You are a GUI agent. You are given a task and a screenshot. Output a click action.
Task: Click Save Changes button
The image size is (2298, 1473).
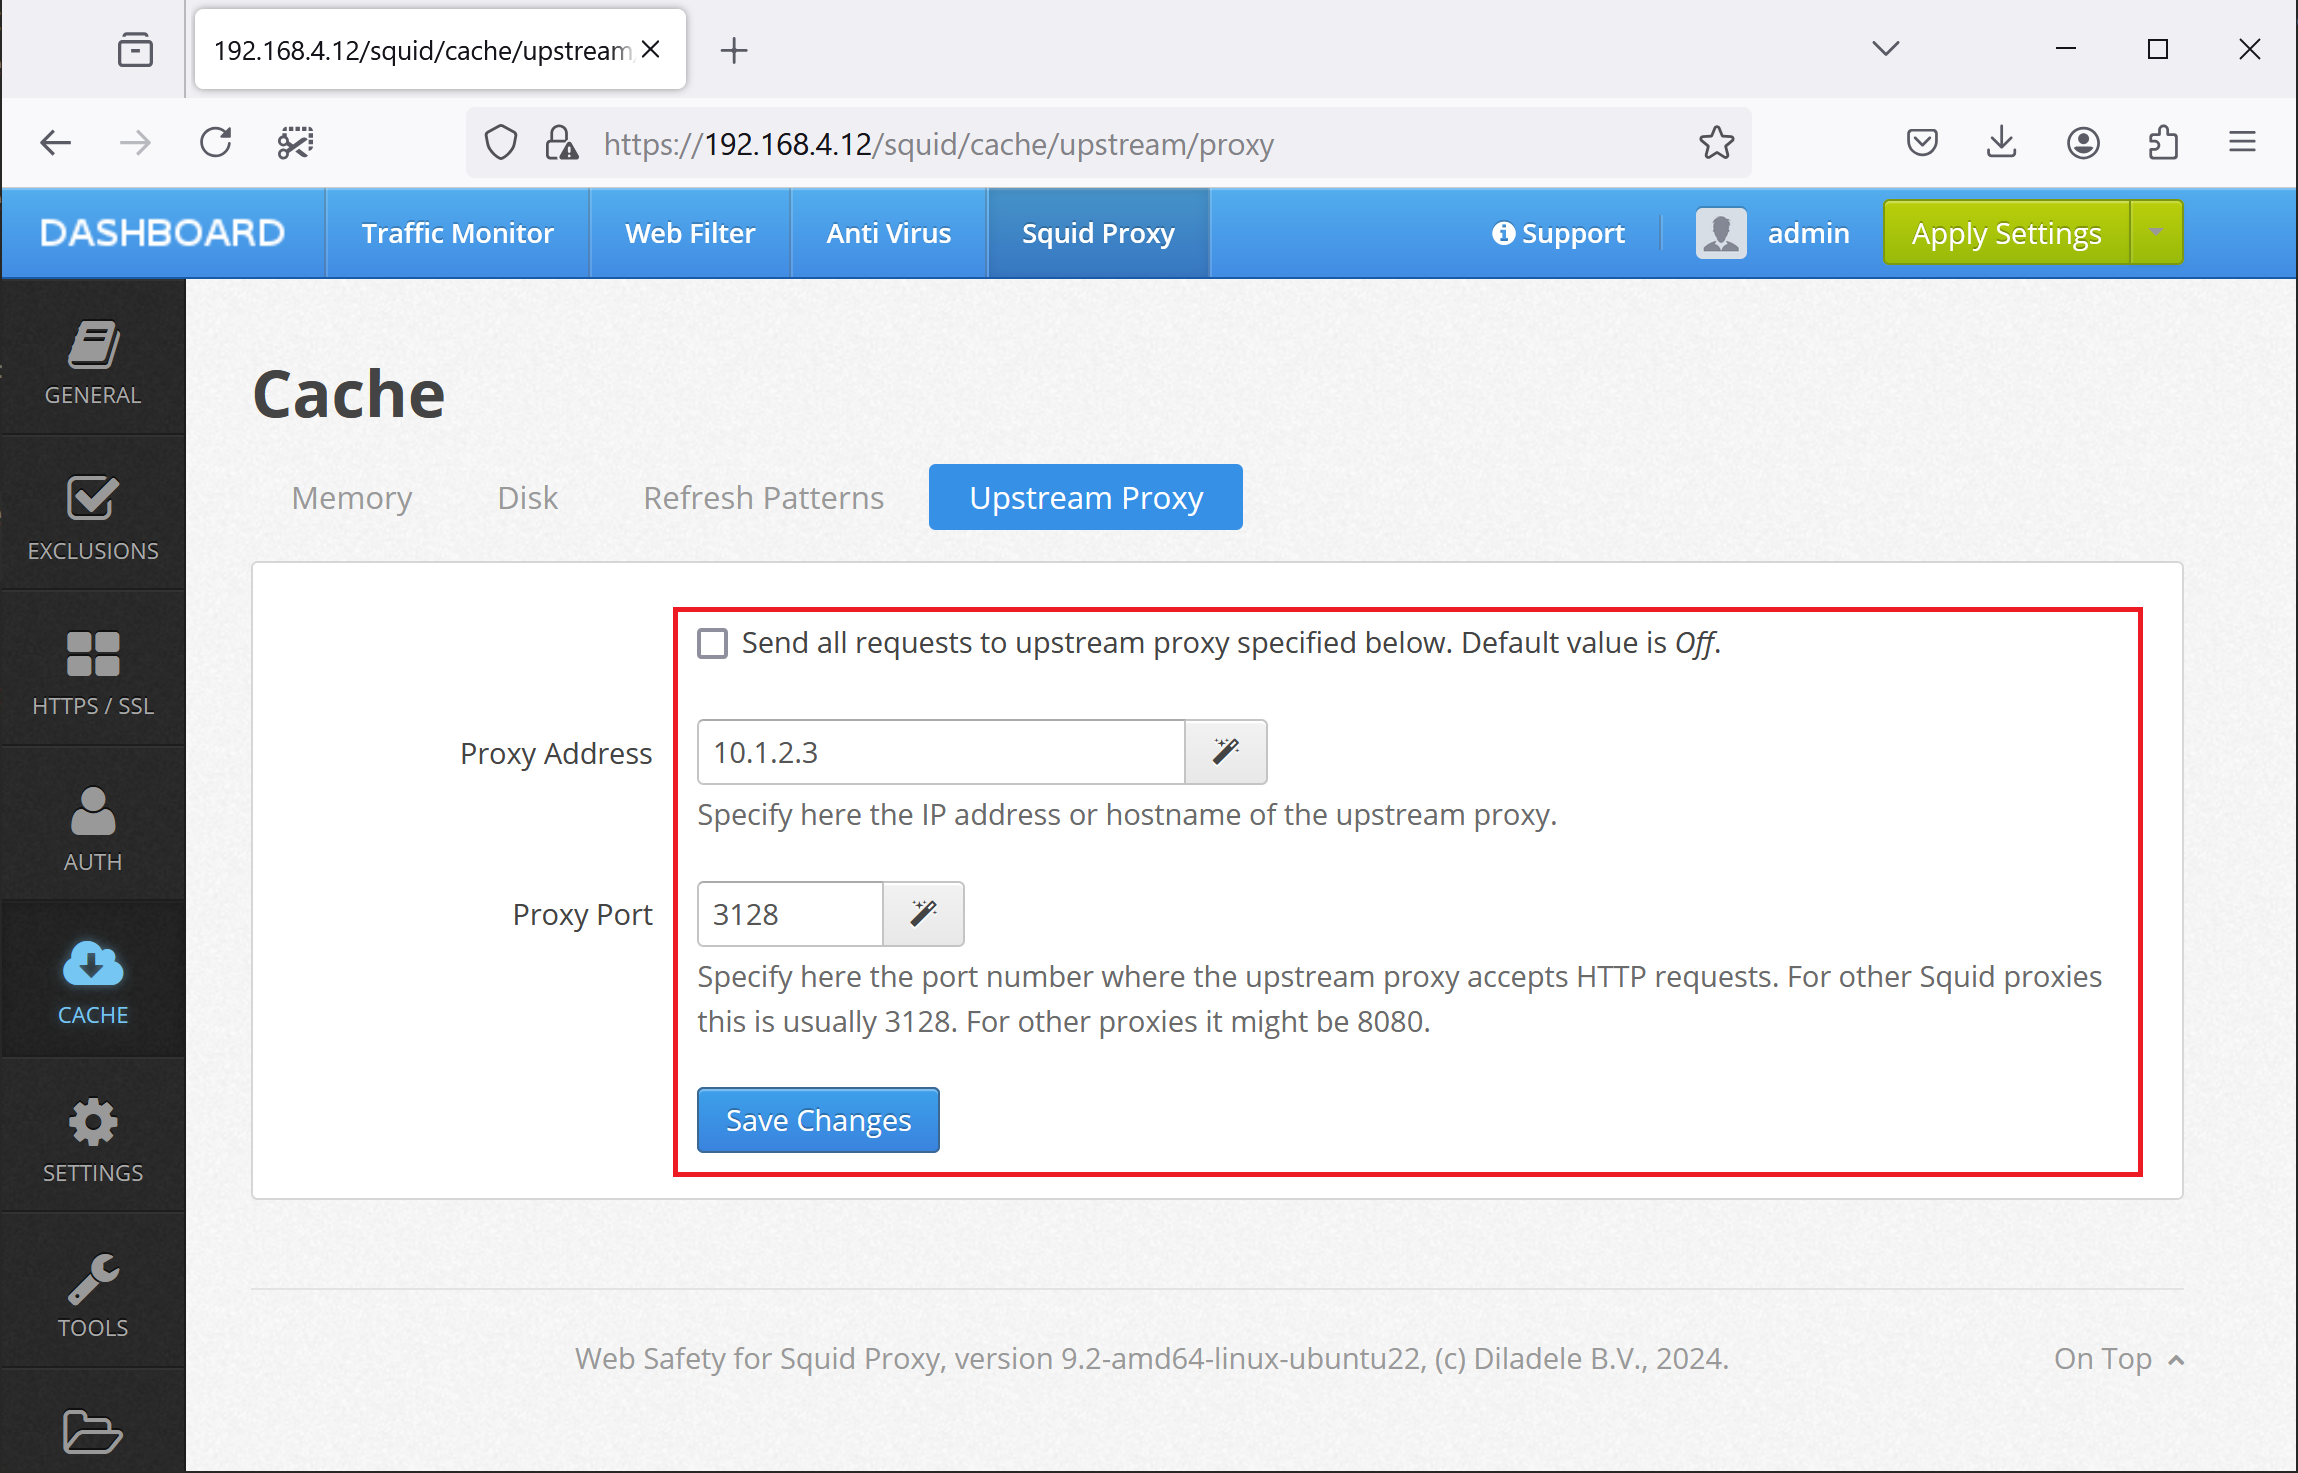point(817,1119)
